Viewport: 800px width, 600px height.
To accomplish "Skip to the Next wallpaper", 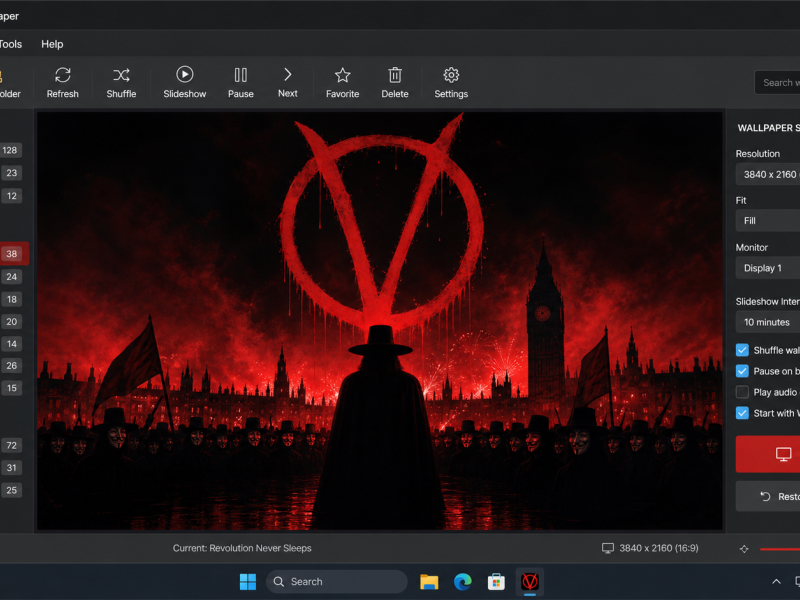I will coord(288,82).
